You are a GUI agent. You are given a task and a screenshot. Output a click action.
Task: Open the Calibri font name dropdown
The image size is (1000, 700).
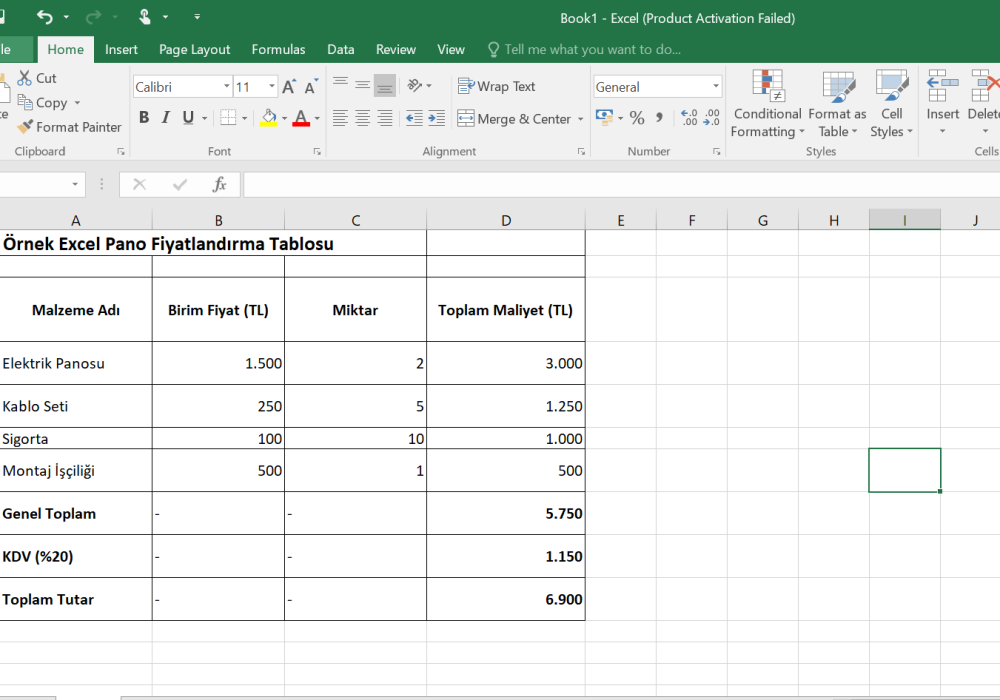pos(226,87)
